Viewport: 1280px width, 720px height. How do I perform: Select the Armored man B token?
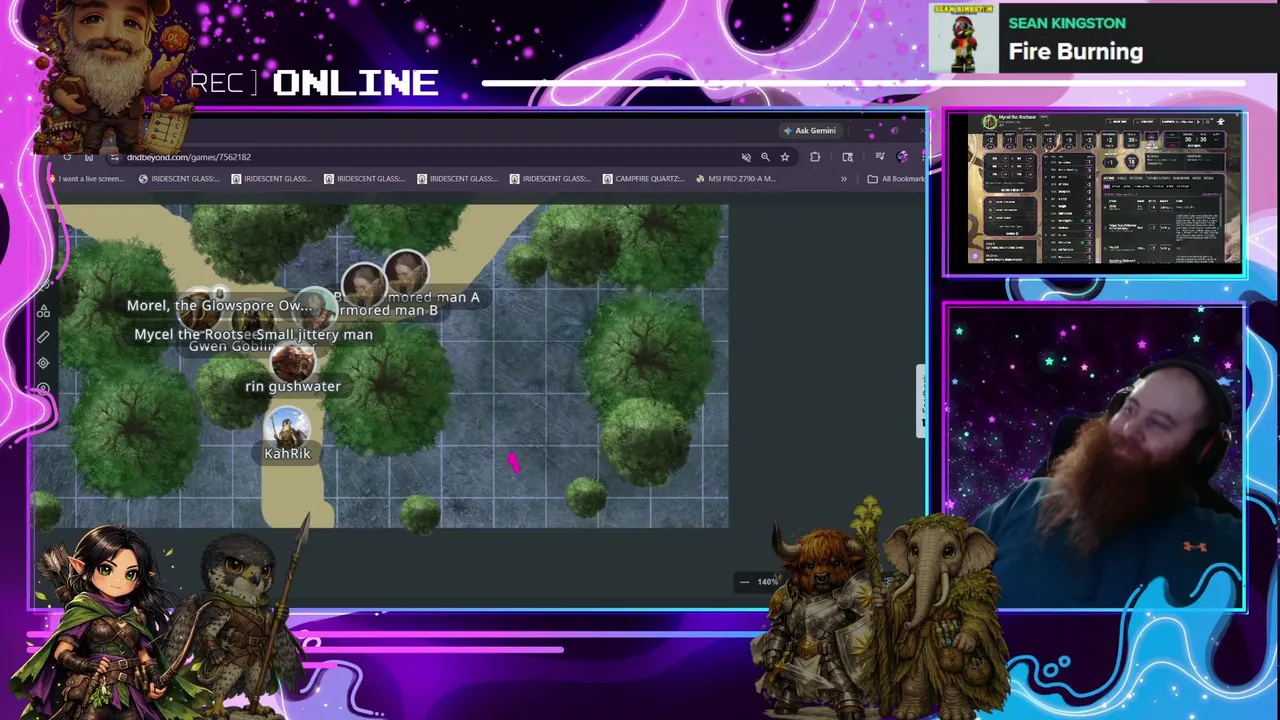364,285
